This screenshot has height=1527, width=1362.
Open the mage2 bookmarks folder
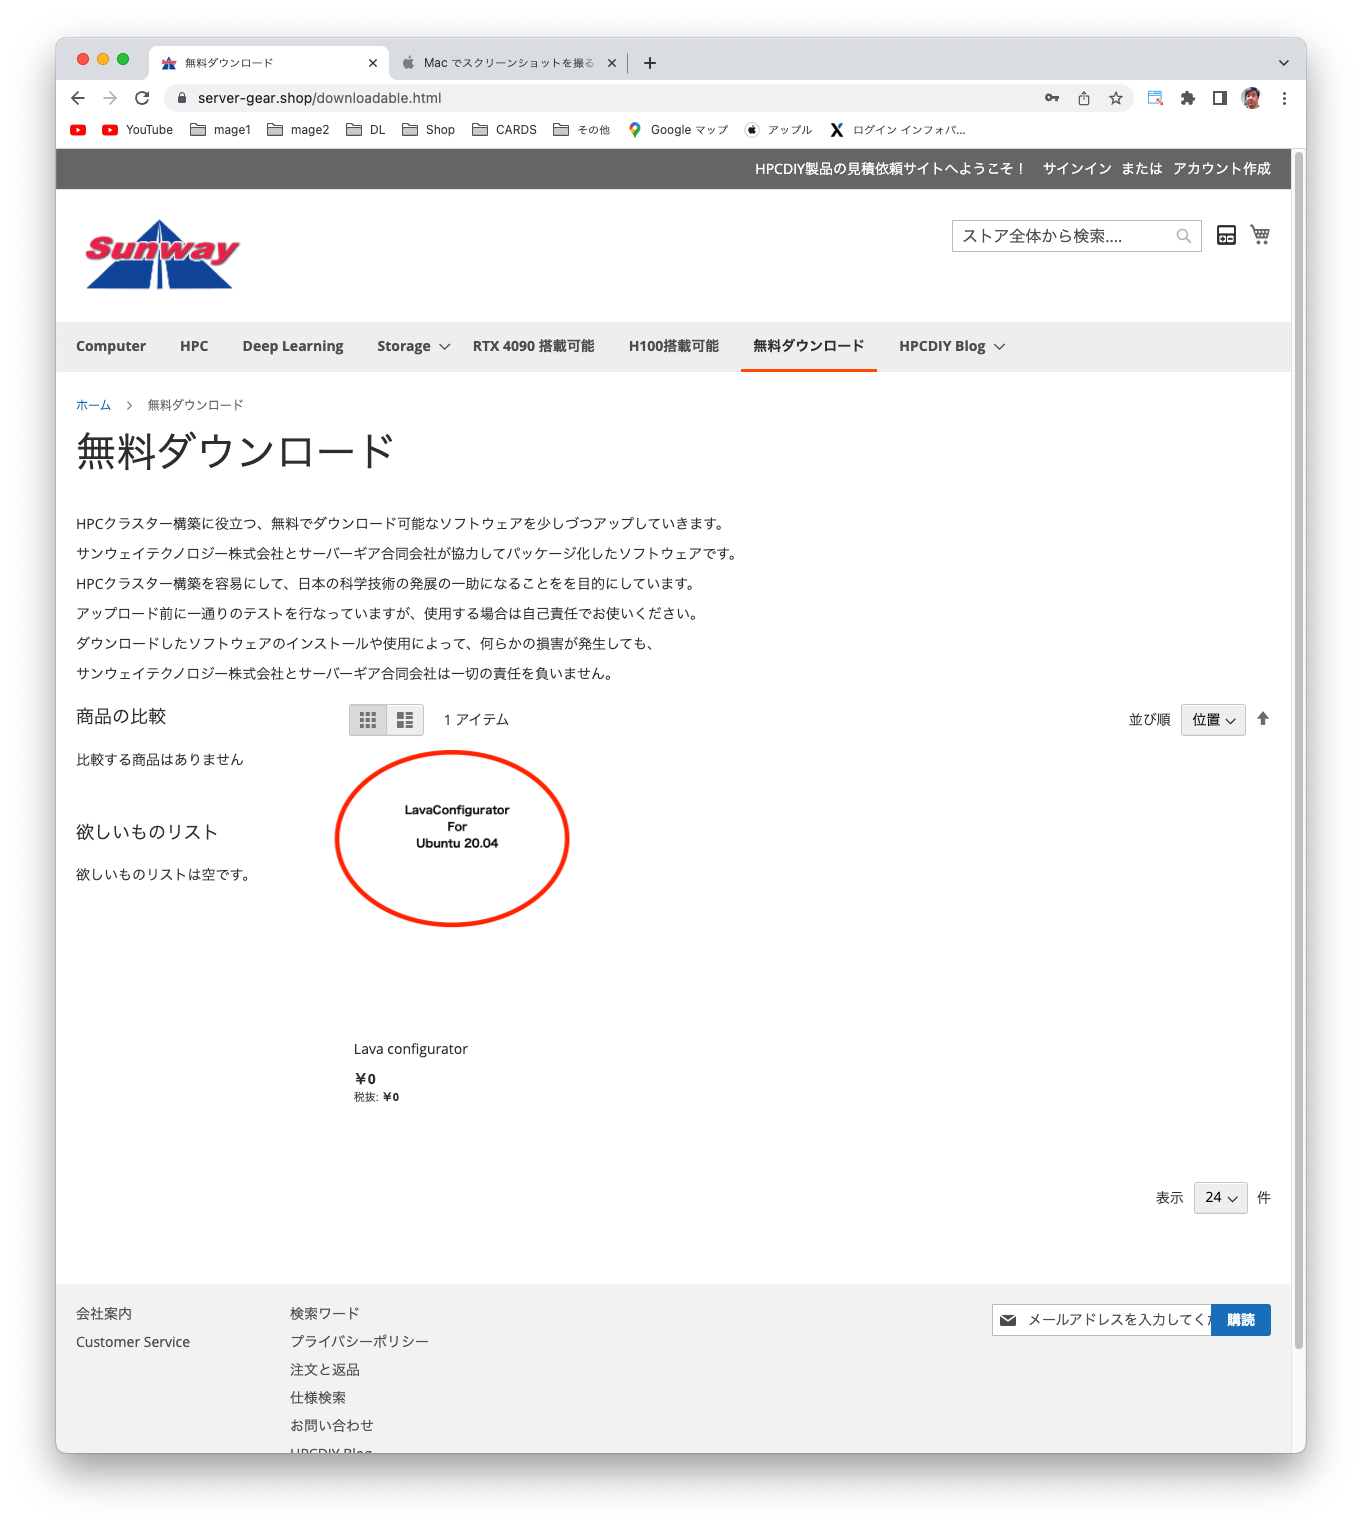[x=298, y=130]
